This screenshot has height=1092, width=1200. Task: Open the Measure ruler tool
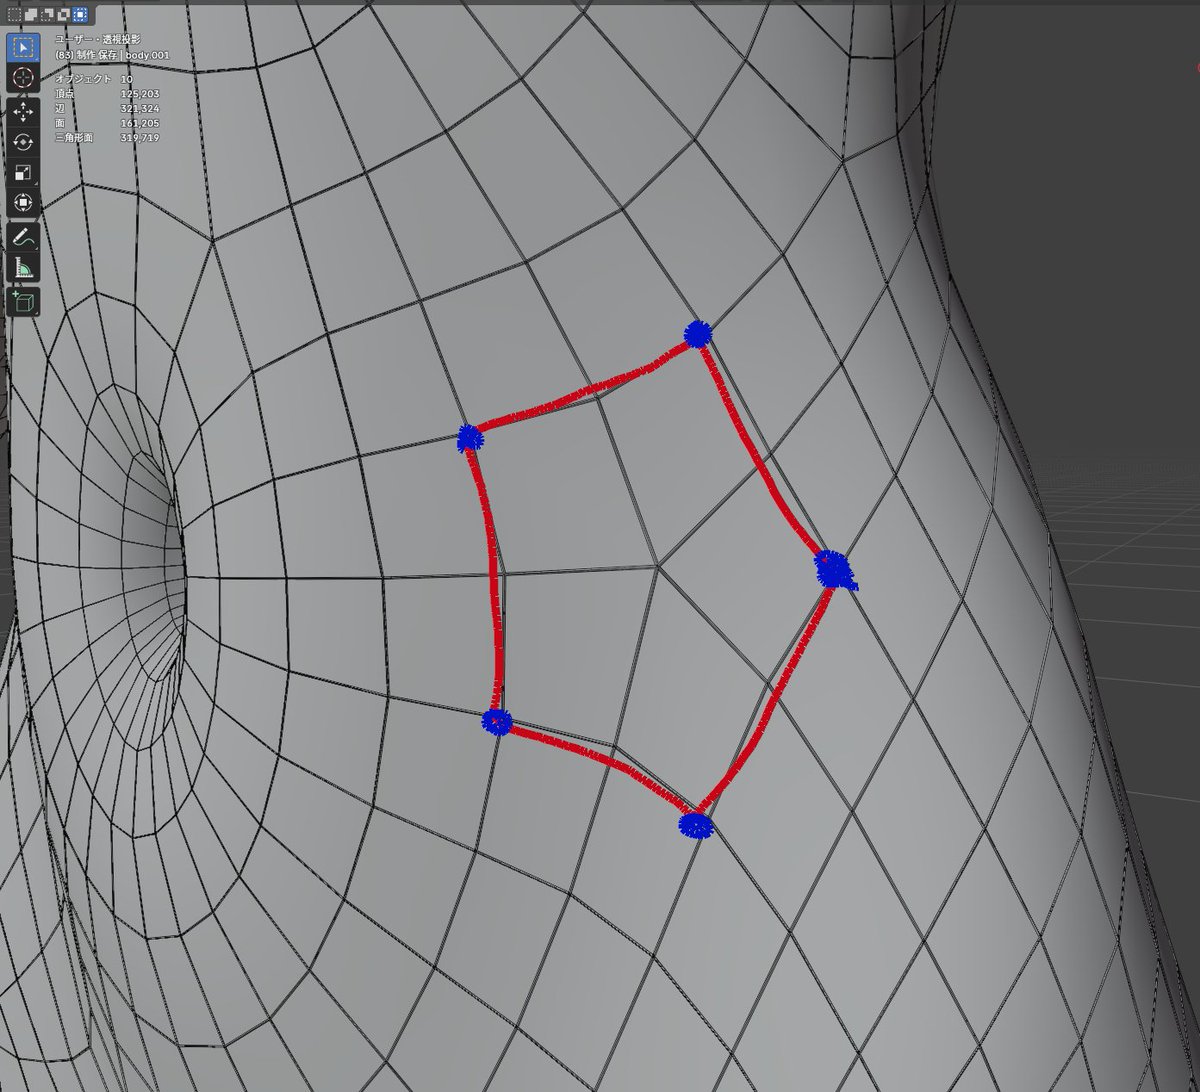pos(23,267)
